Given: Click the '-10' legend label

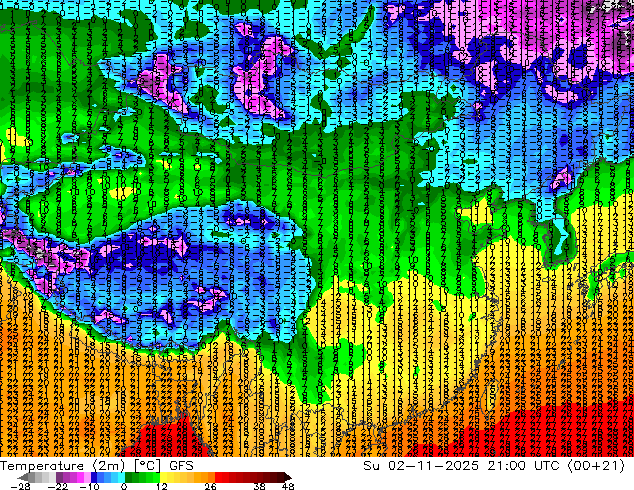Looking at the screenshot, I should click(x=89, y=486).
